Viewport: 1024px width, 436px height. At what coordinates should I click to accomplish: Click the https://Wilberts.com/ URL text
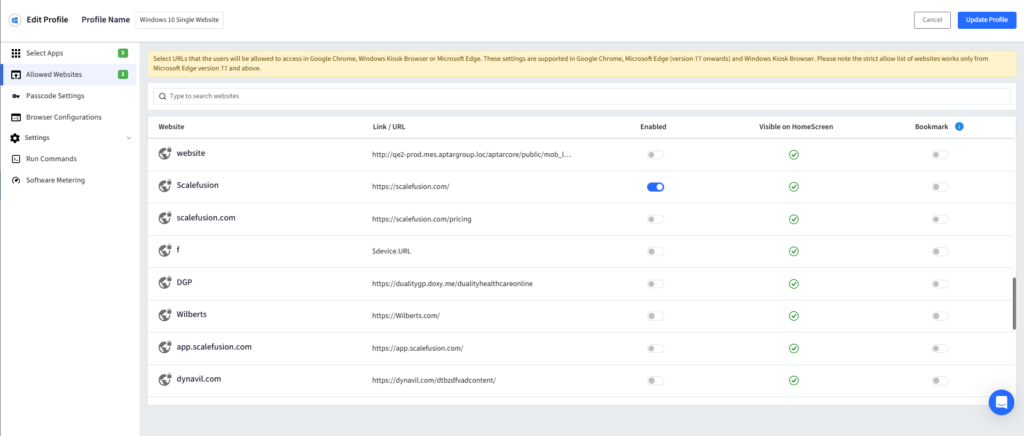click(406, 316)
